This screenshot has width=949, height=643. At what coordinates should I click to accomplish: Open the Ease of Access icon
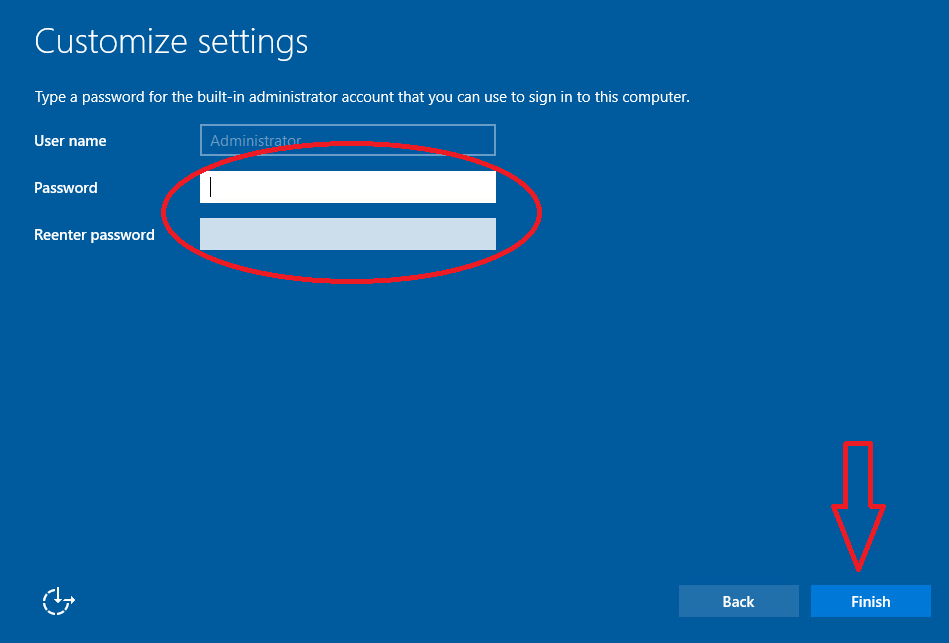(58, 601)
